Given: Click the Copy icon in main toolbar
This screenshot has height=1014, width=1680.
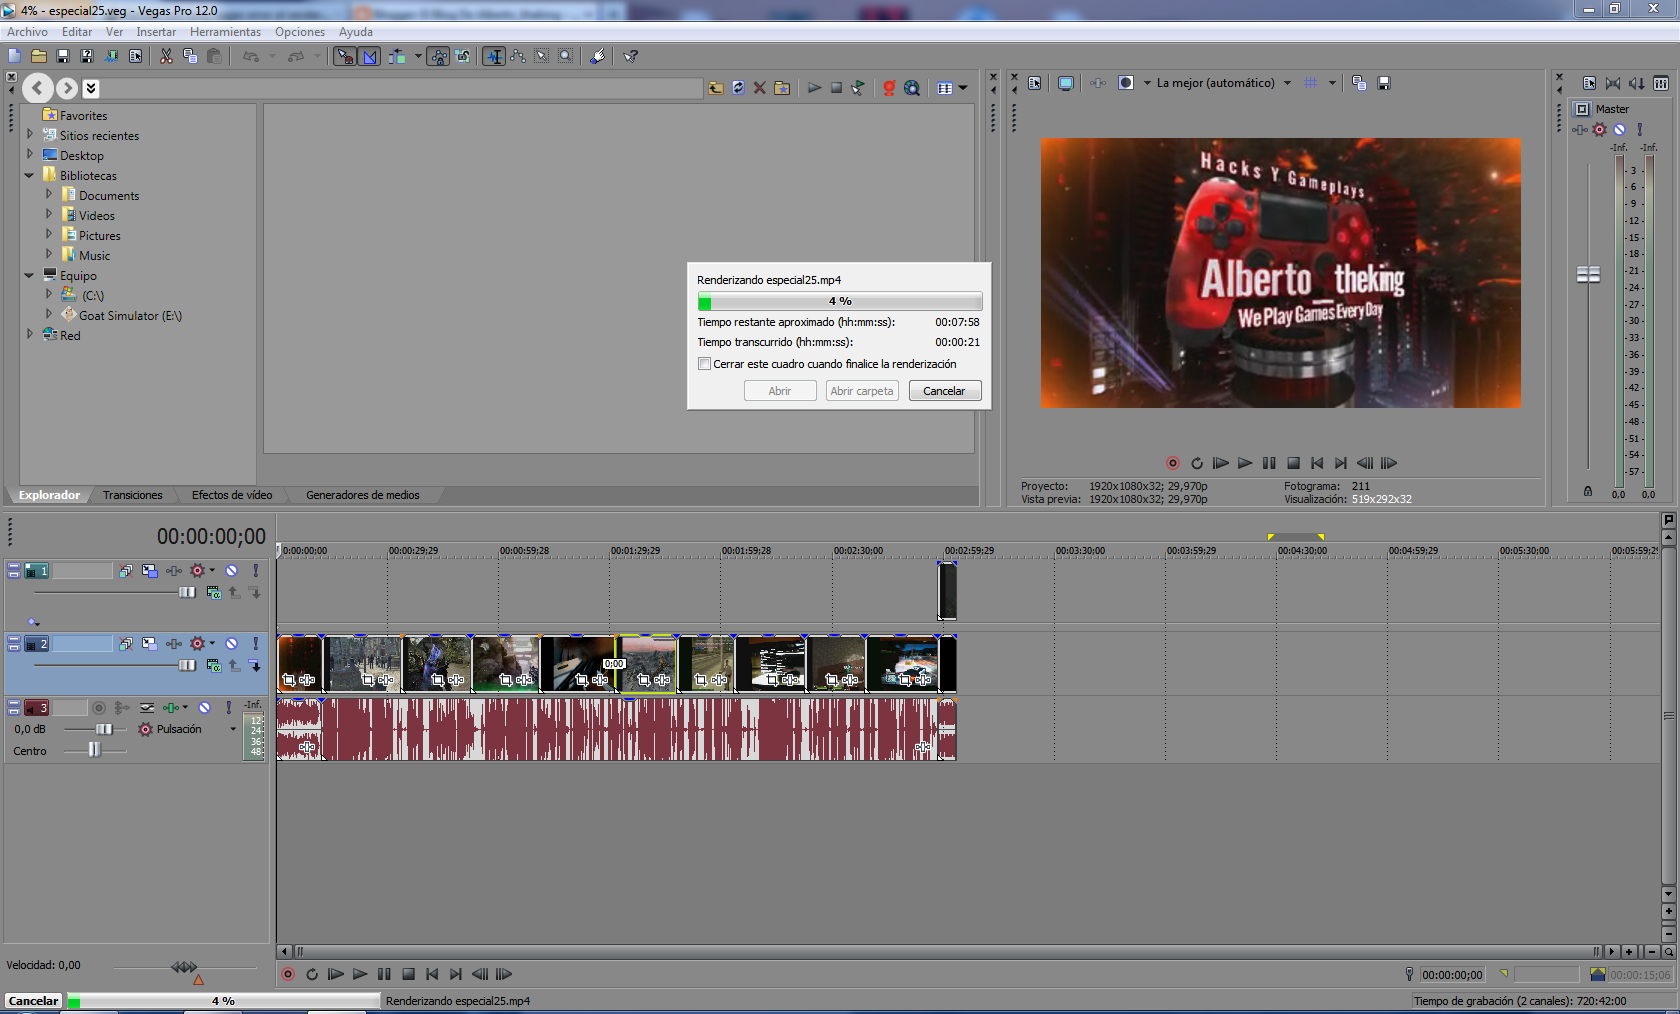Looking at the screenshot, I should (x=190, y=56).
